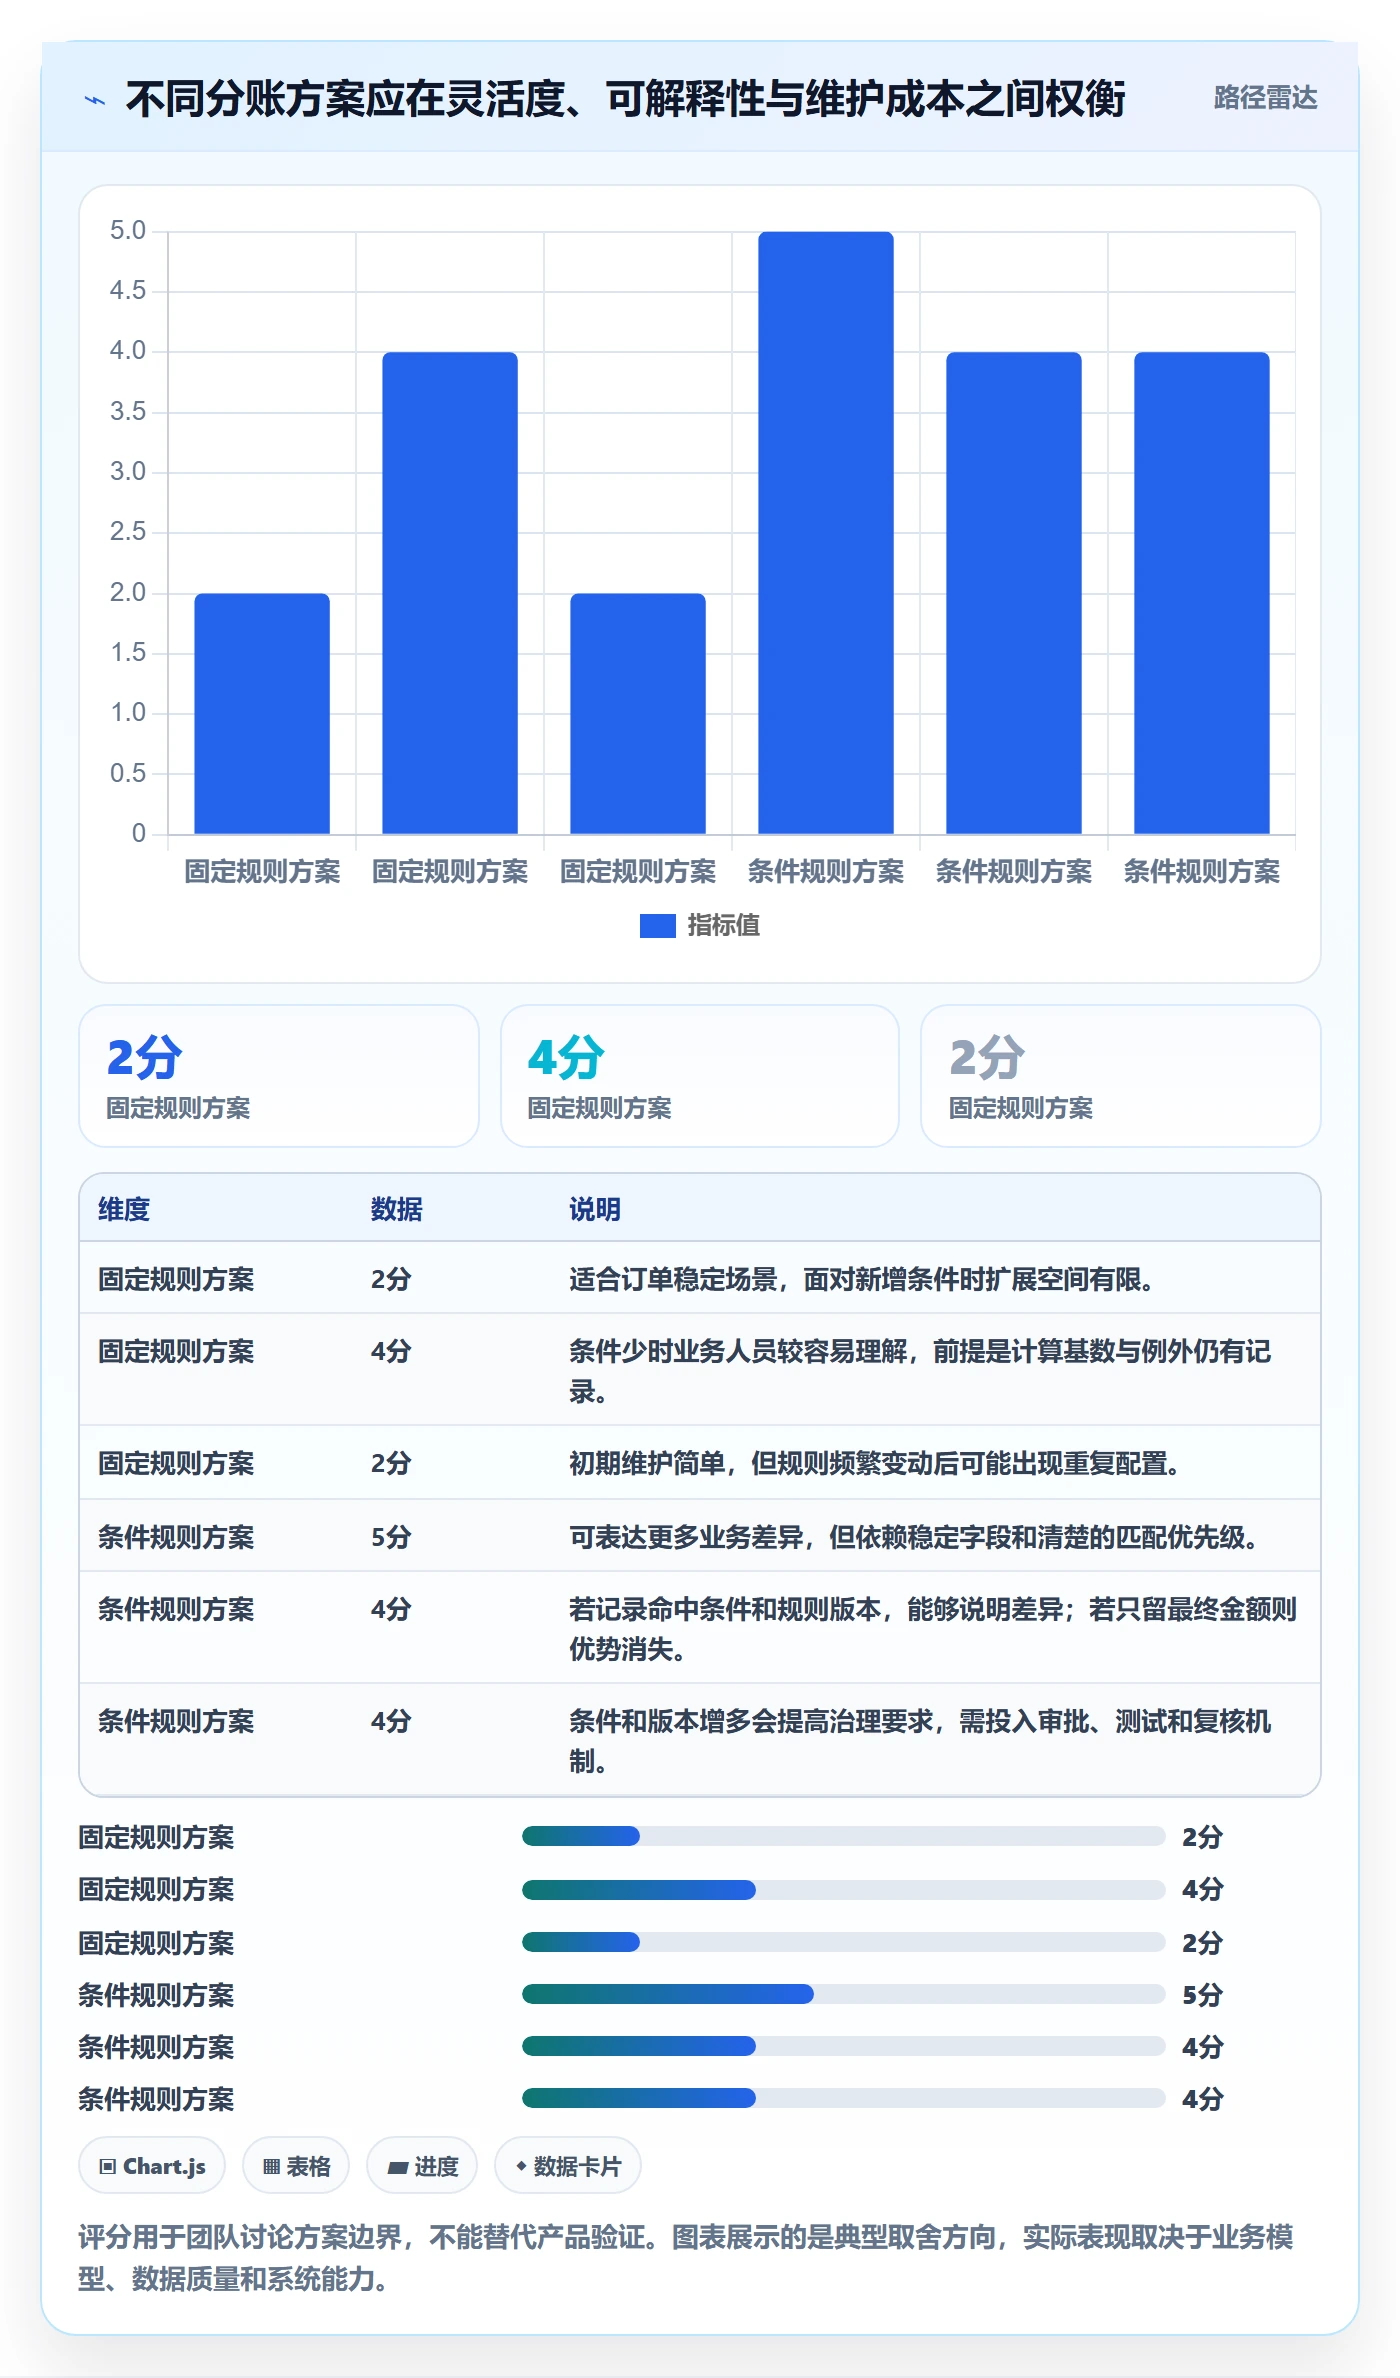
Task: Click the 路径雷达 tag in header
Action: (1265, 98)
